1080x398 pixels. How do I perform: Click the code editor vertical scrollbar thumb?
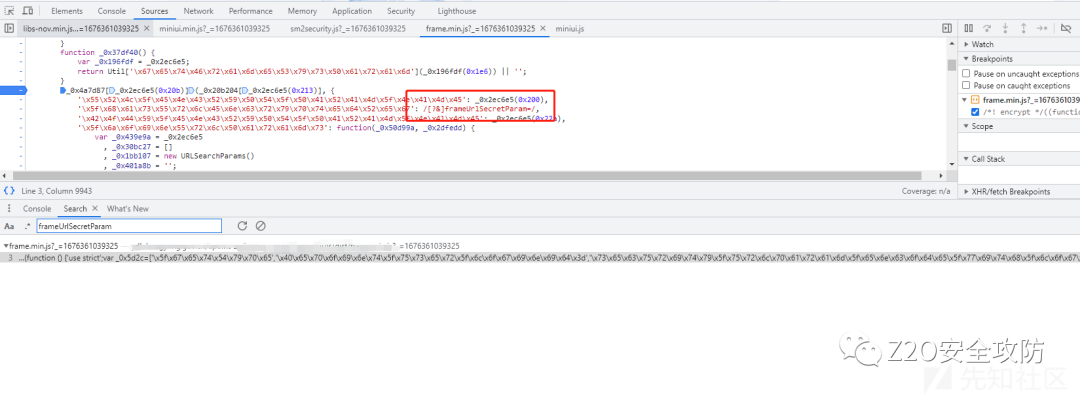[951, 65]
